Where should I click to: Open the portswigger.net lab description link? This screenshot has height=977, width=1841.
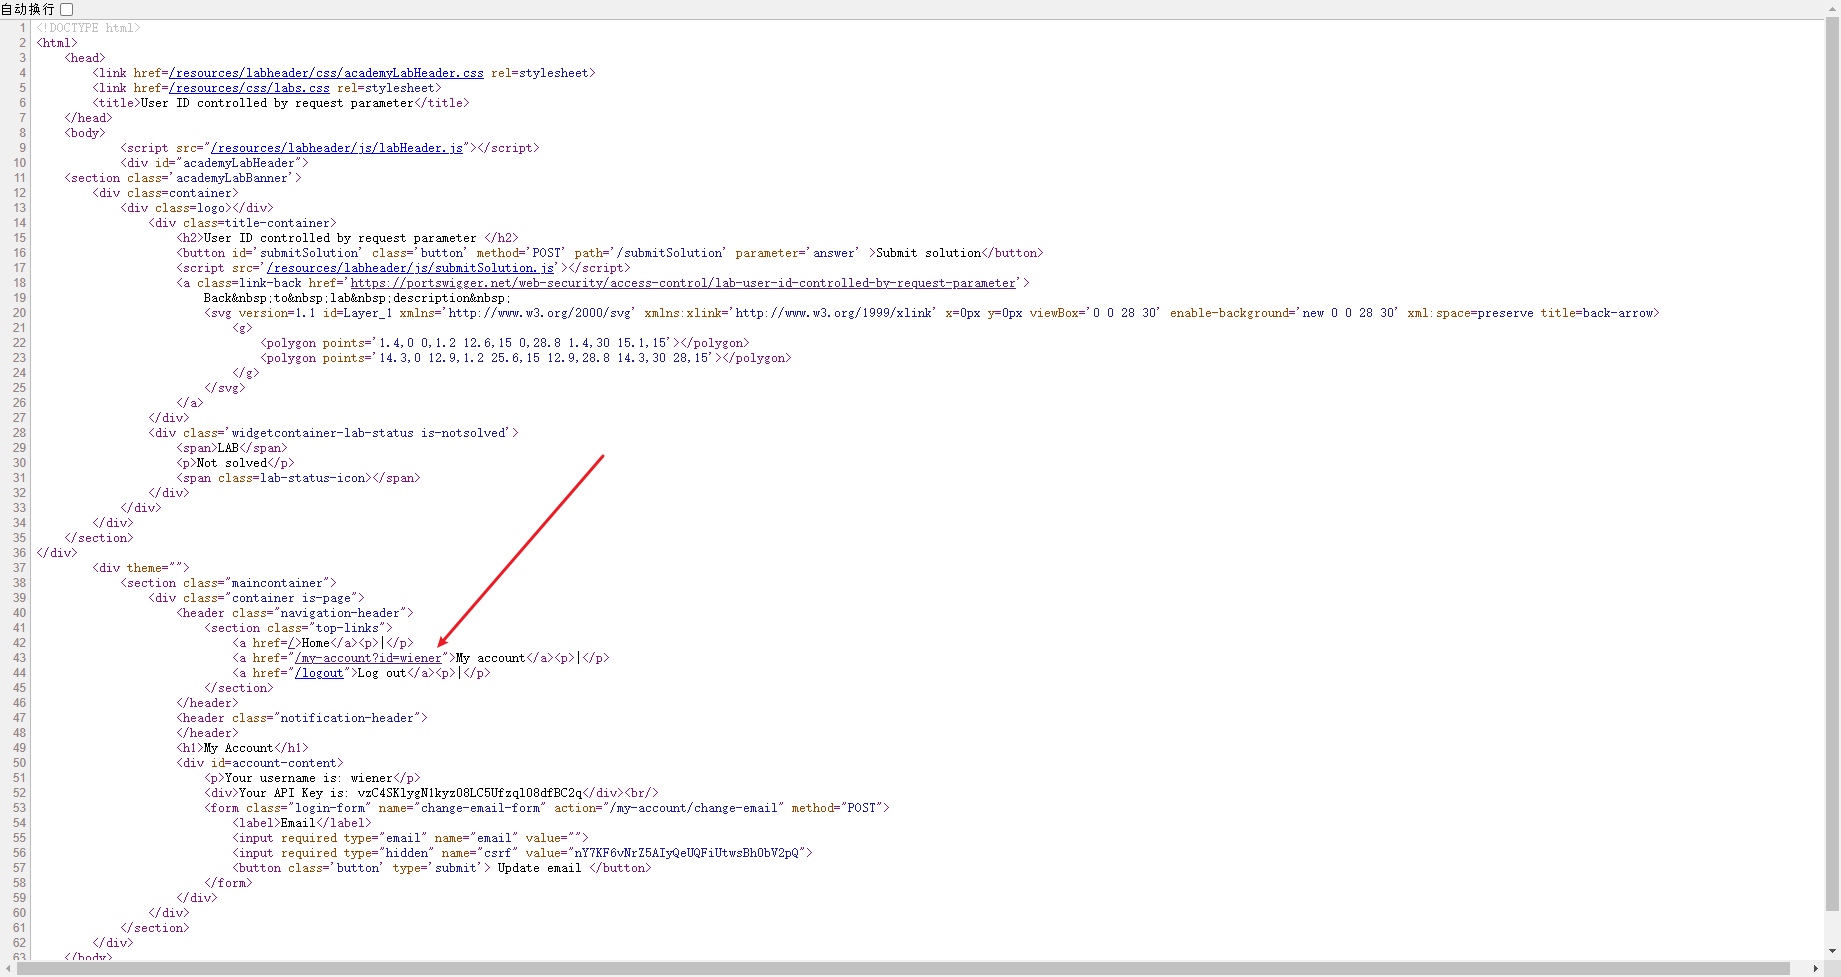point(683,283)
